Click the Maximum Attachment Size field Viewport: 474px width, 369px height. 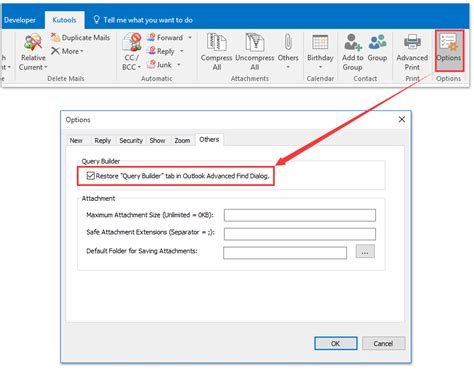pos(300,215)
